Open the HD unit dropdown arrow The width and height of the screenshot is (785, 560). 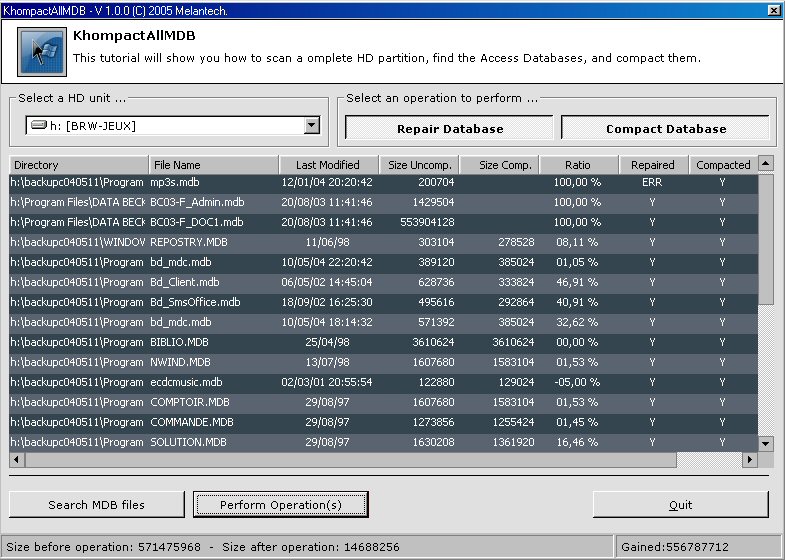pos(311,126)
